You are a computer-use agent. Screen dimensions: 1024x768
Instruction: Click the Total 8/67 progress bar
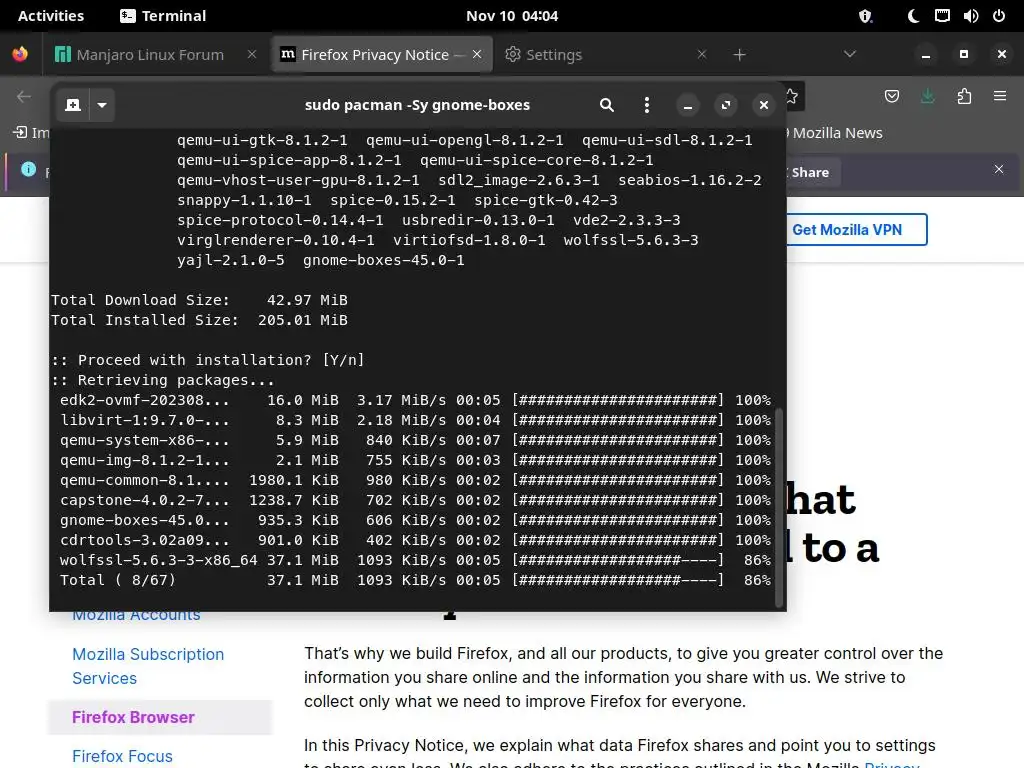(618, 581)
